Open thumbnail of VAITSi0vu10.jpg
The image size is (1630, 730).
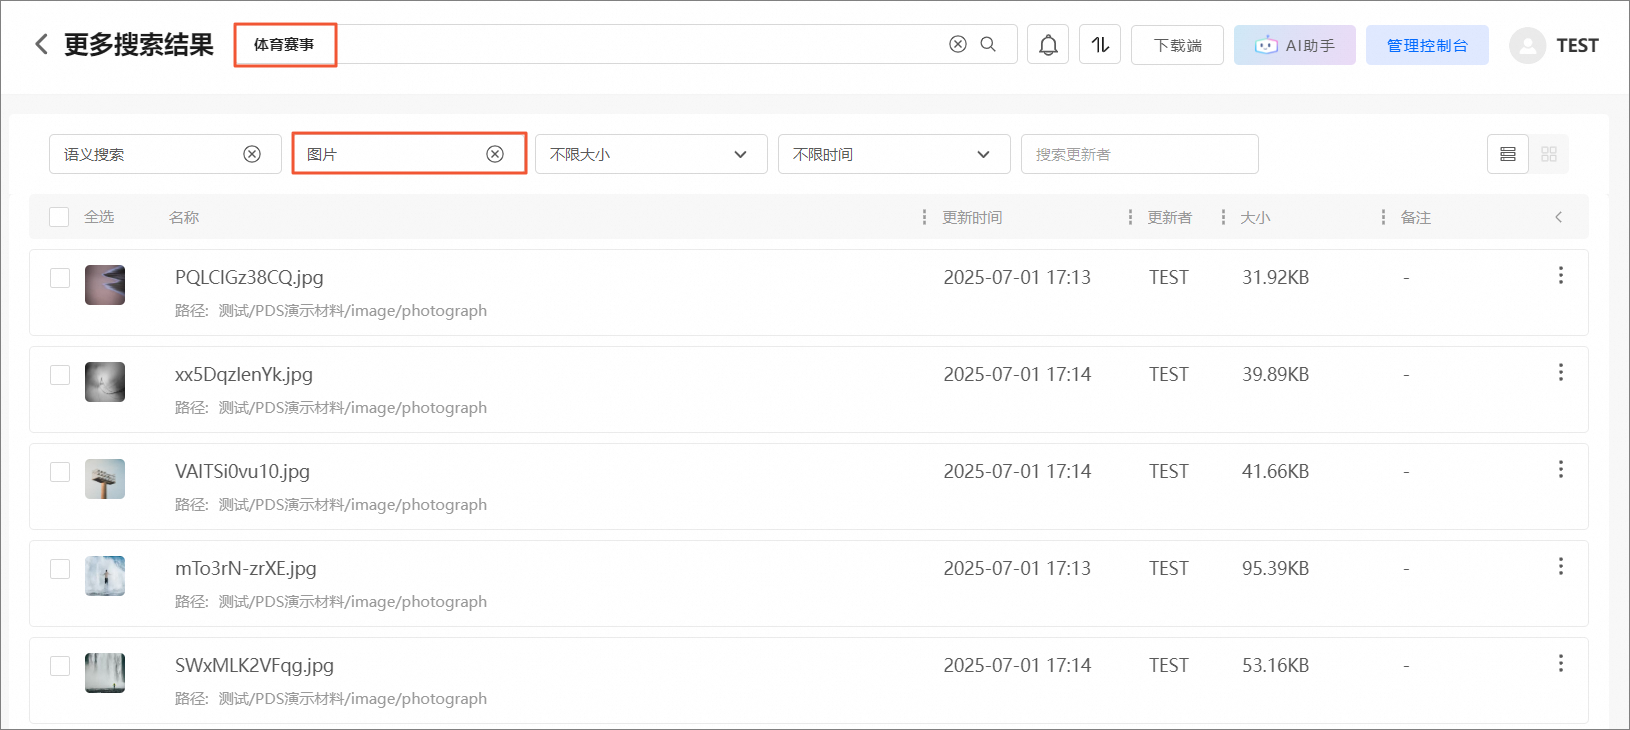click(x=105, y=479)
